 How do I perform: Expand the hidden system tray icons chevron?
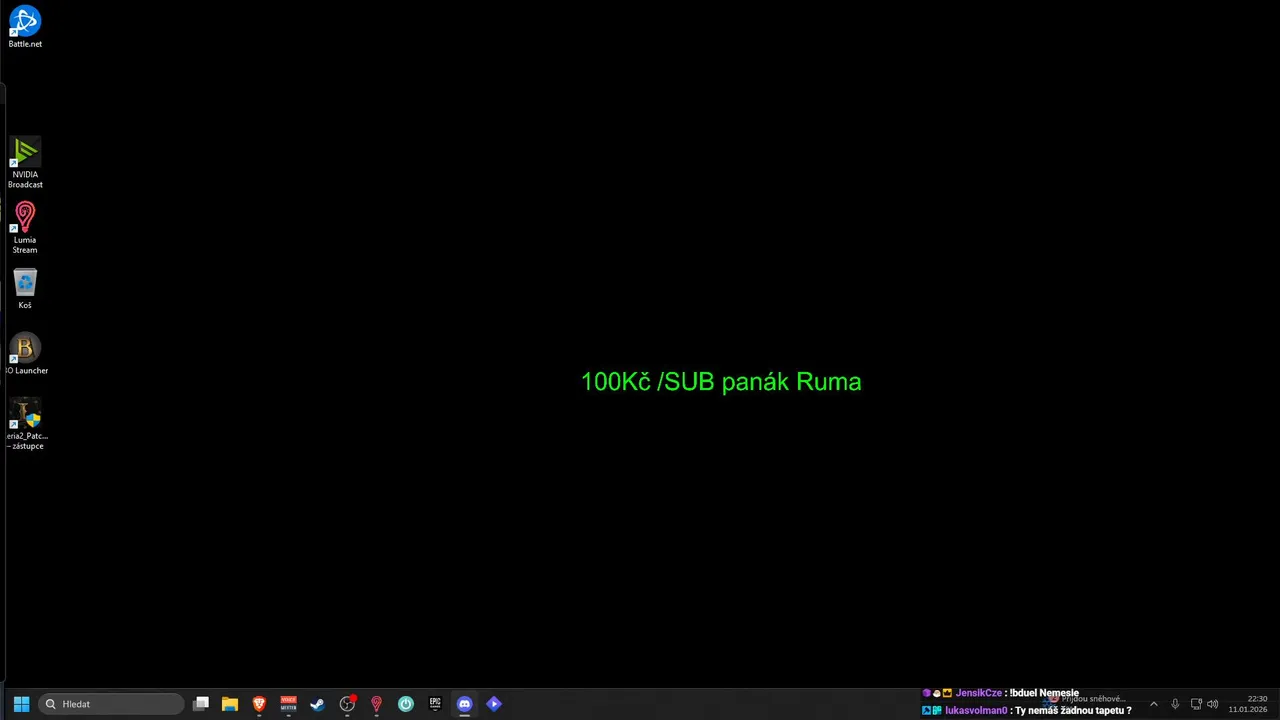pyautogui.click(x=1153, y=704)
